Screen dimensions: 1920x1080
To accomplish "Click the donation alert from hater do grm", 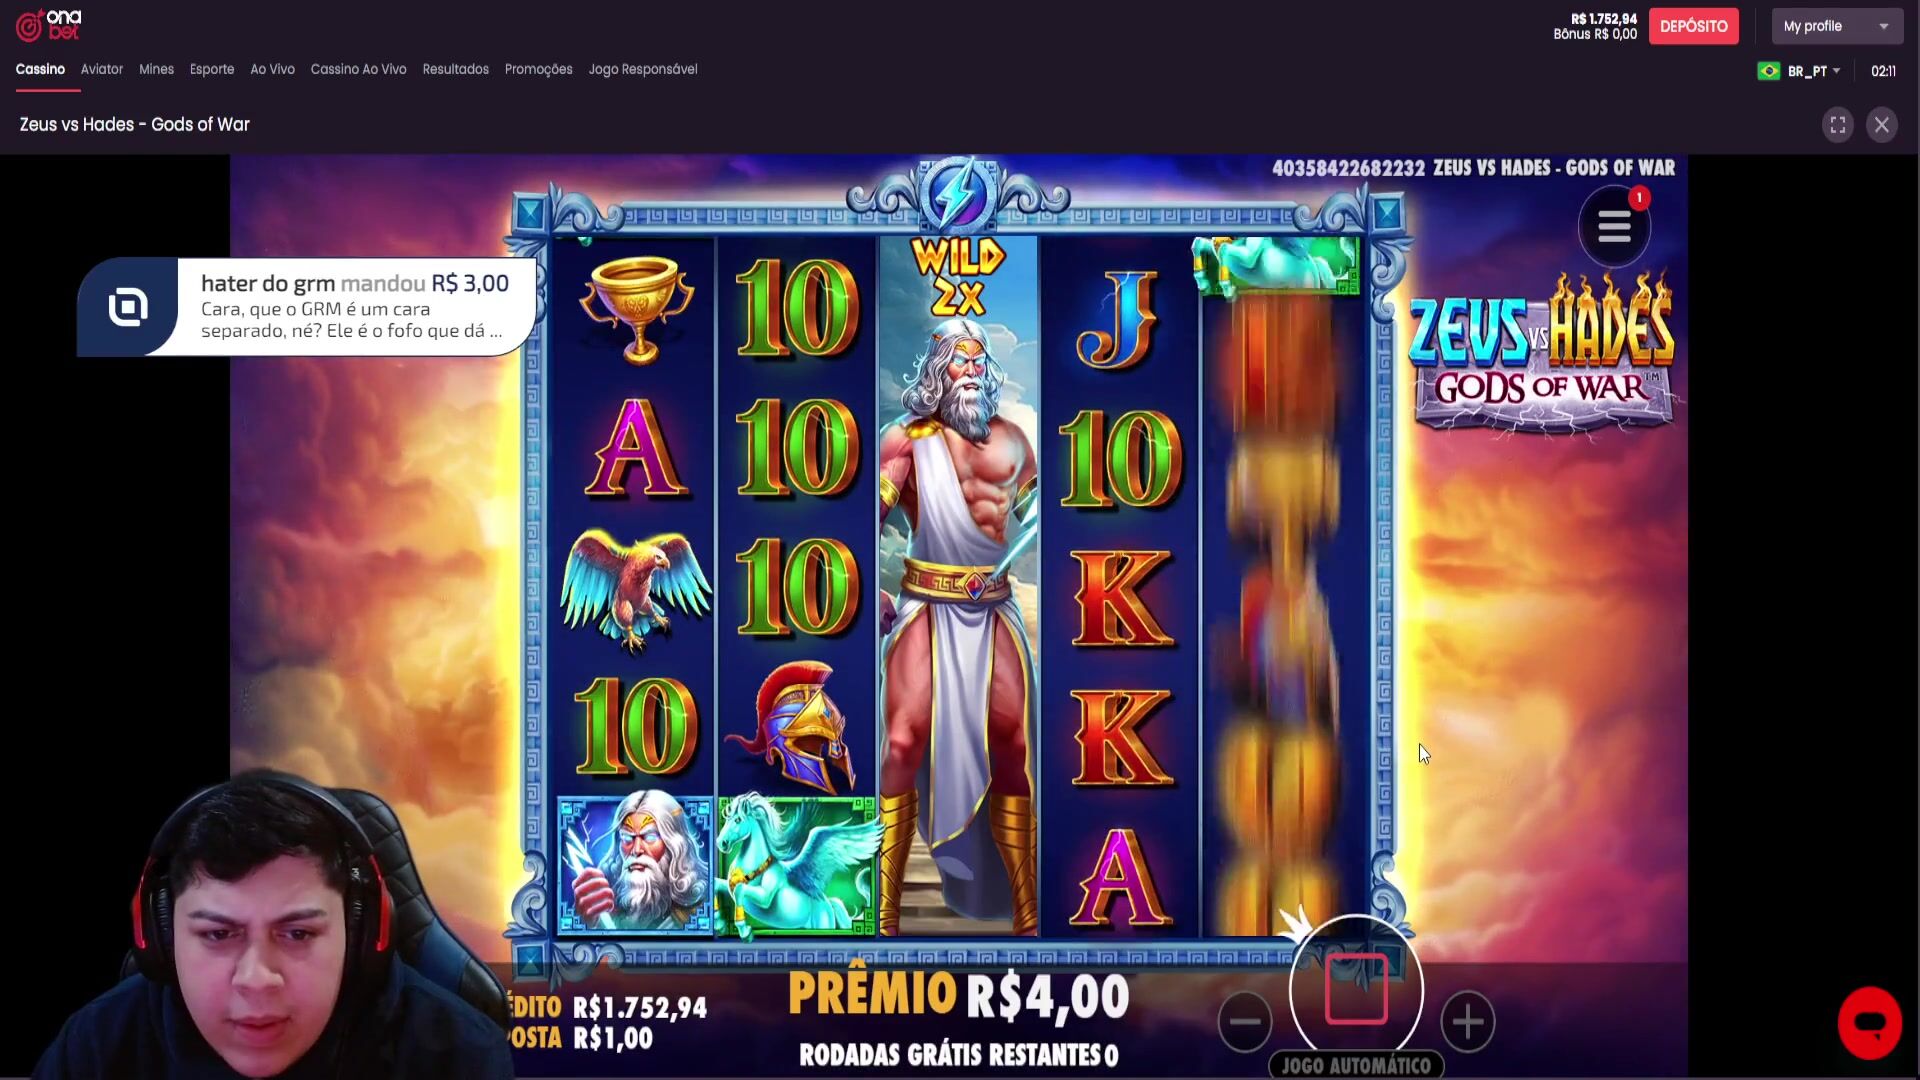I will (x=307, y=306).
